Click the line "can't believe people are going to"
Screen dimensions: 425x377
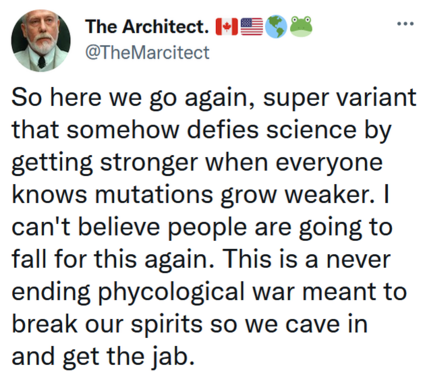[202, 228]
